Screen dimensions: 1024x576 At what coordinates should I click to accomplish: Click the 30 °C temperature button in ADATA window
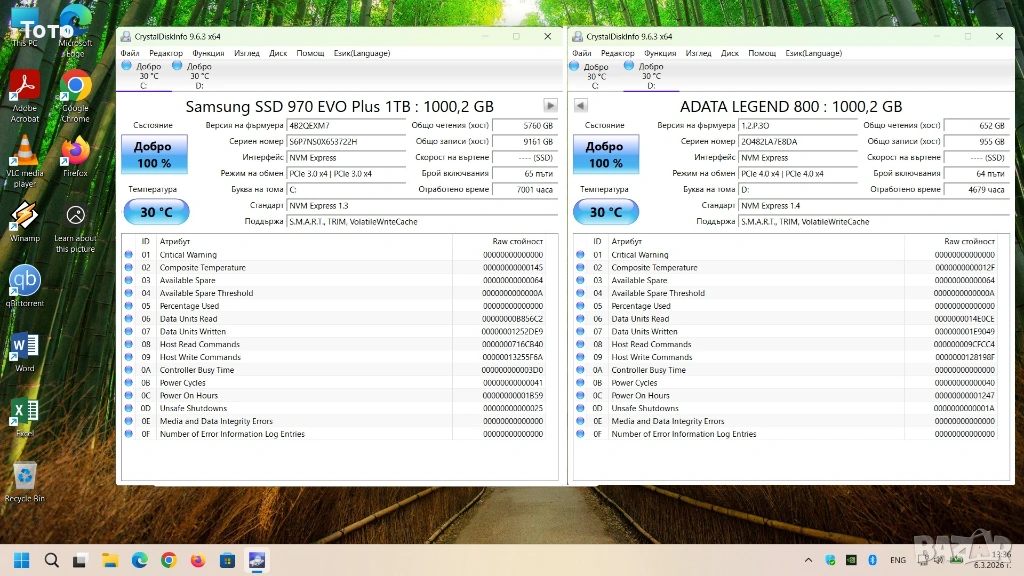click(605, 212)
